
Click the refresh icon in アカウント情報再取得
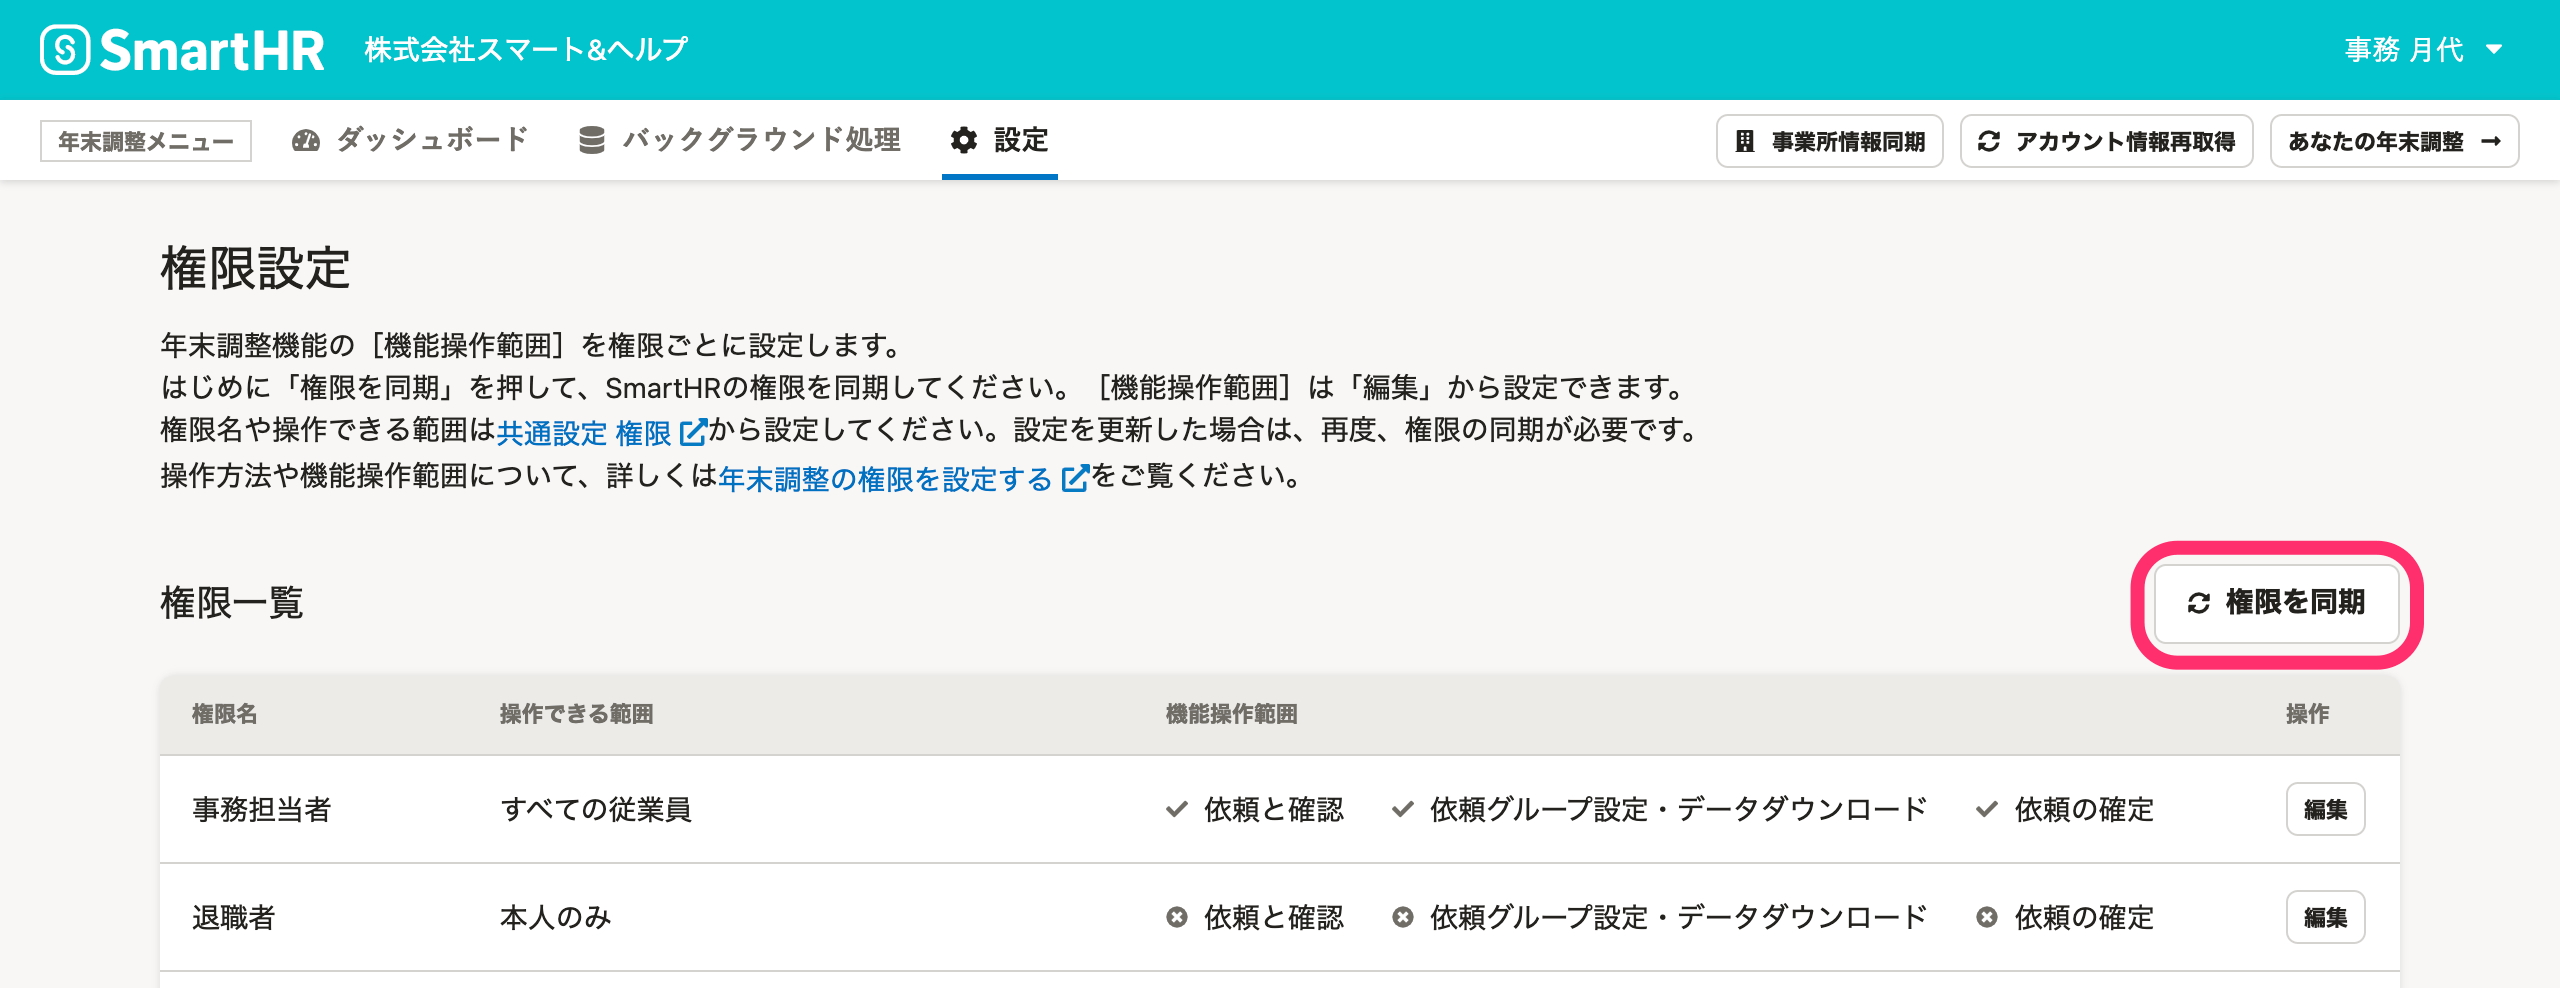pyautogui.click(x=1989, y=141)
